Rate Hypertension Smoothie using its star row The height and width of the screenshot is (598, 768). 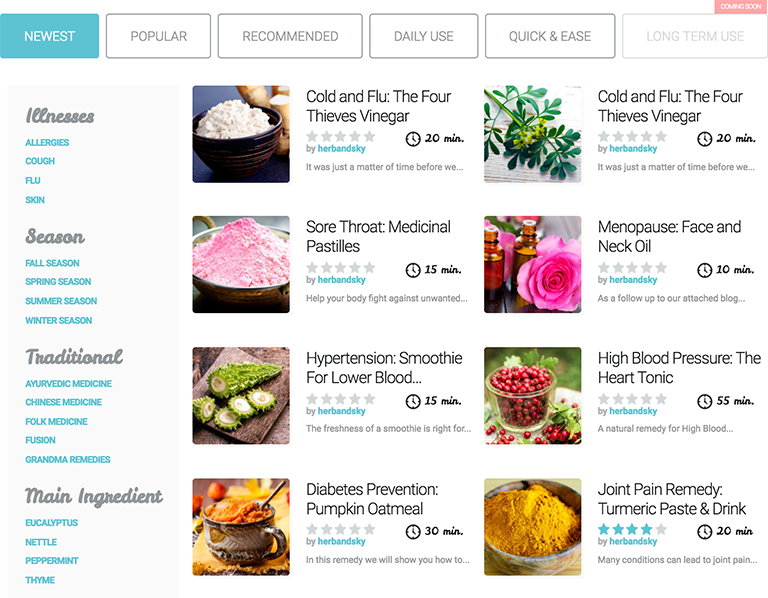pyautogui.click(x=340, y=399)
